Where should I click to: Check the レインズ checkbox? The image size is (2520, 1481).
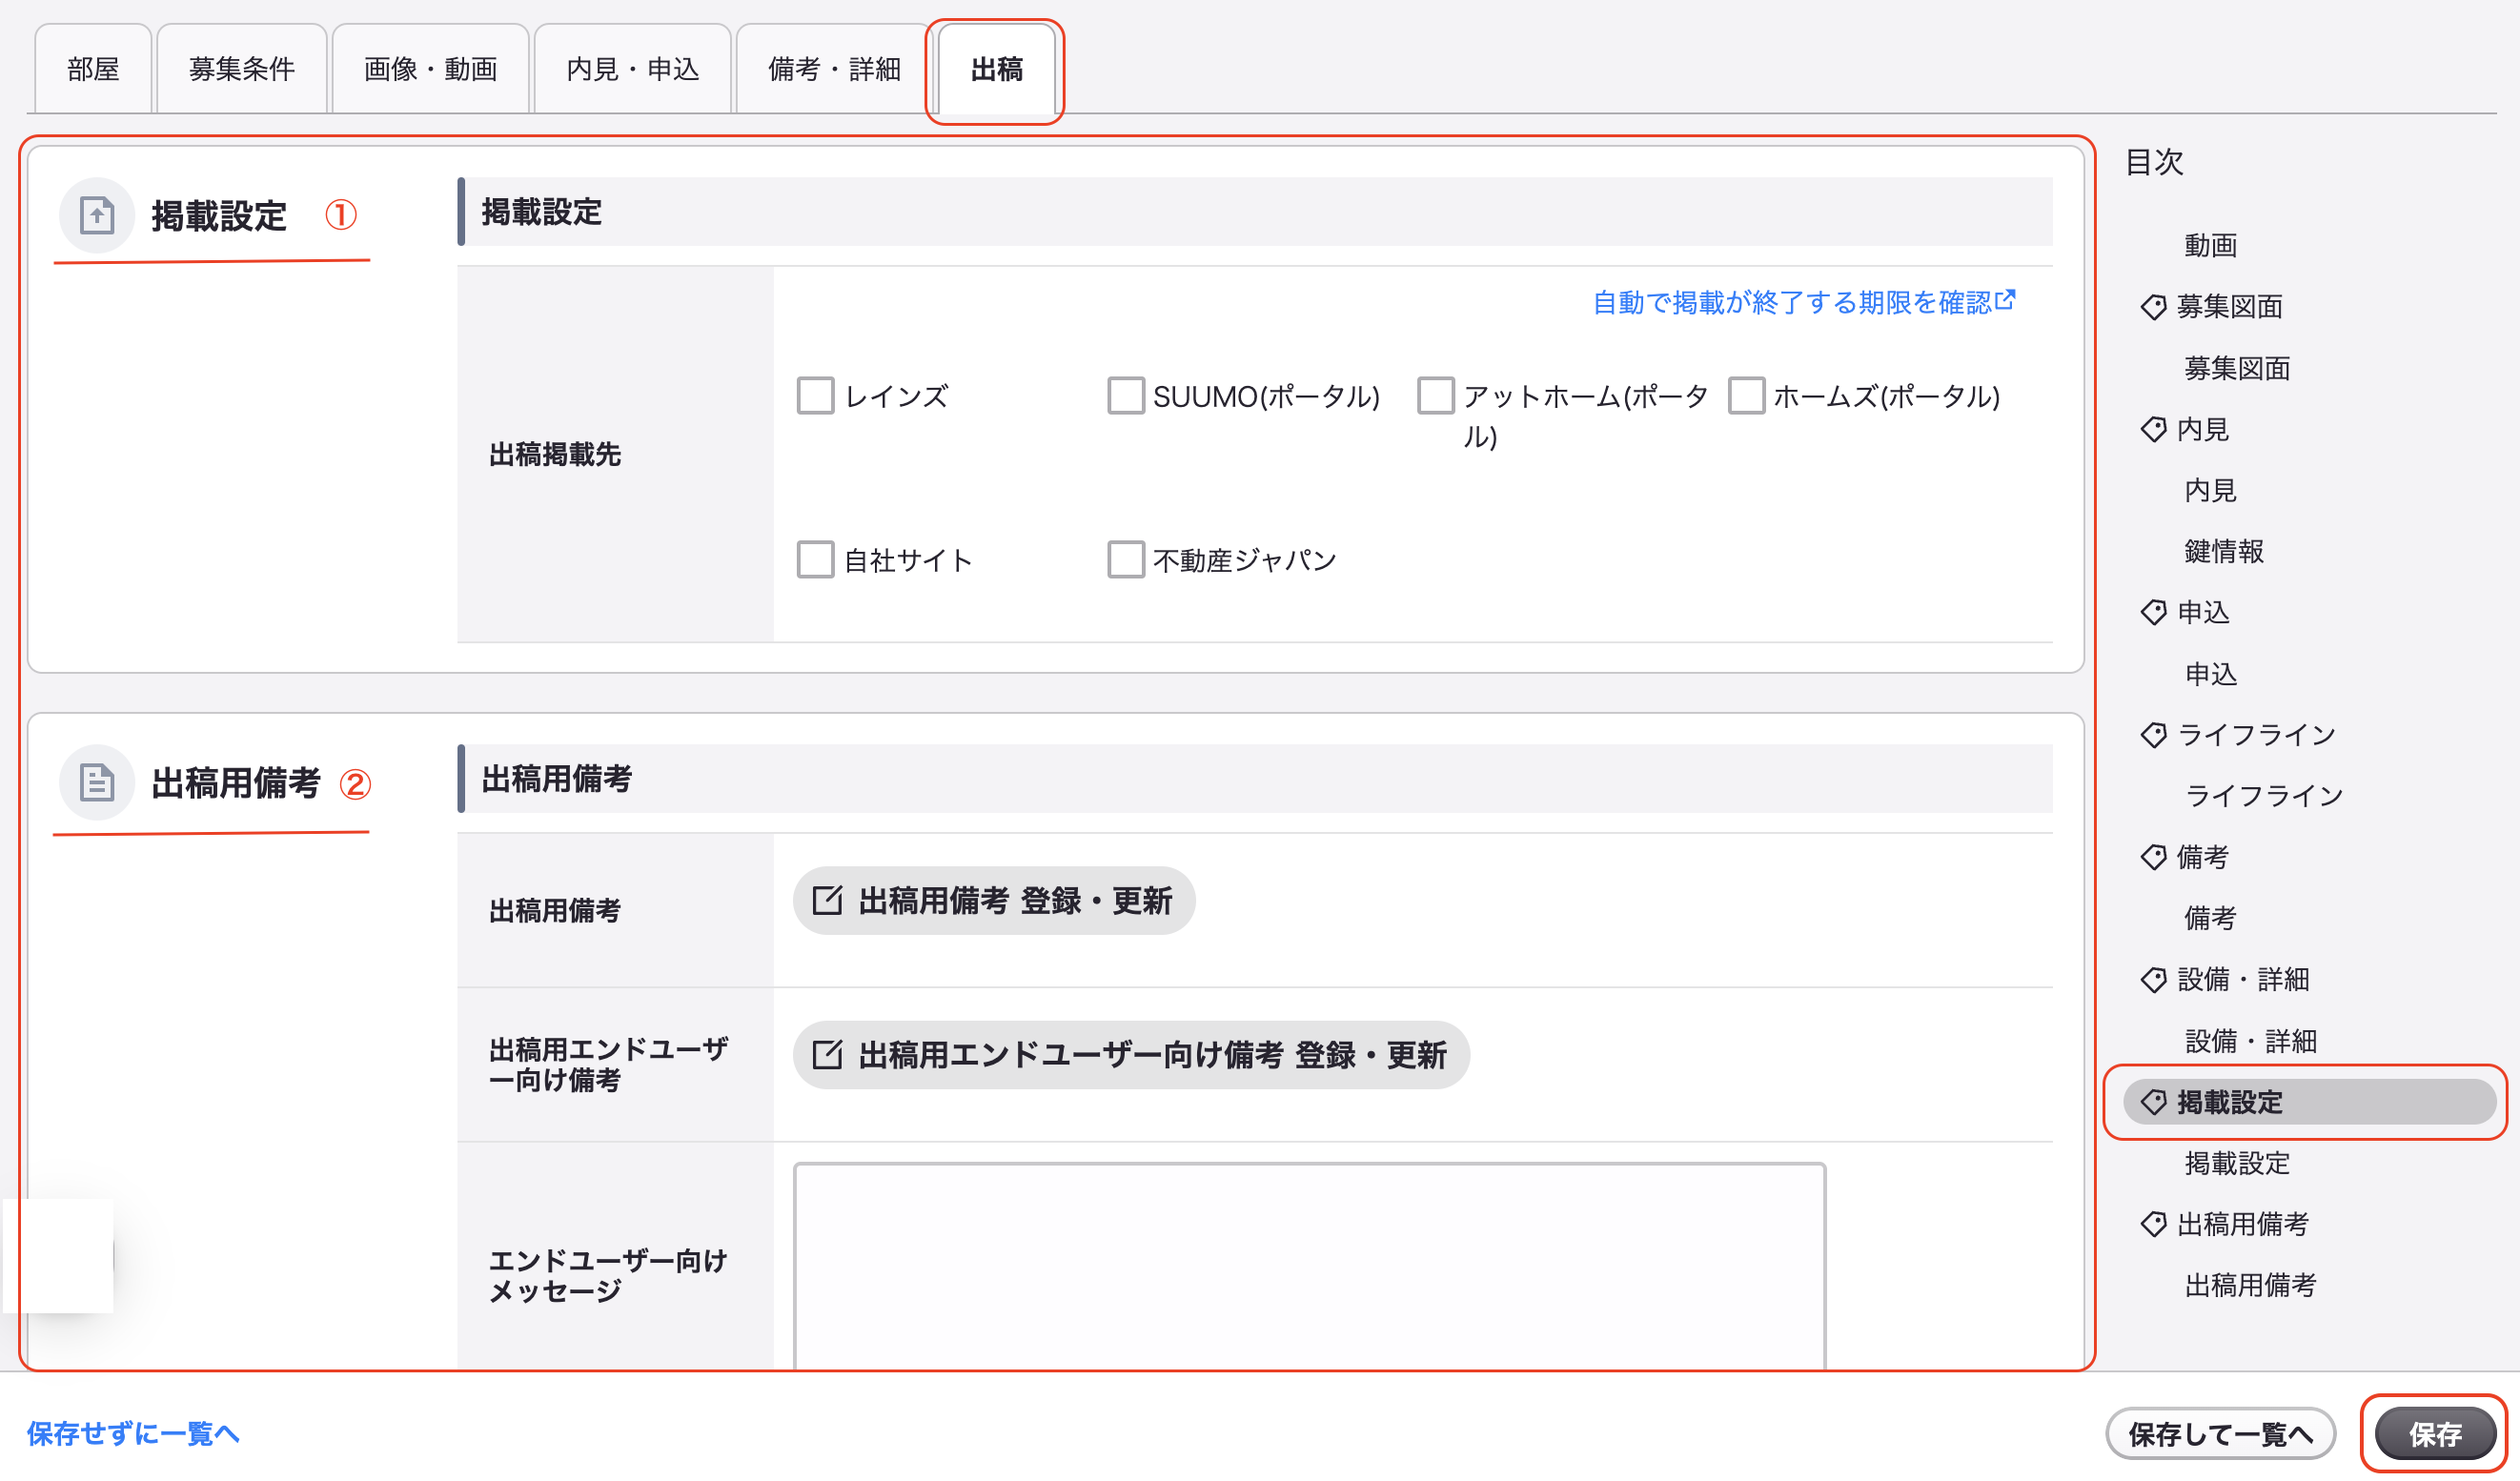pos(815,396)
